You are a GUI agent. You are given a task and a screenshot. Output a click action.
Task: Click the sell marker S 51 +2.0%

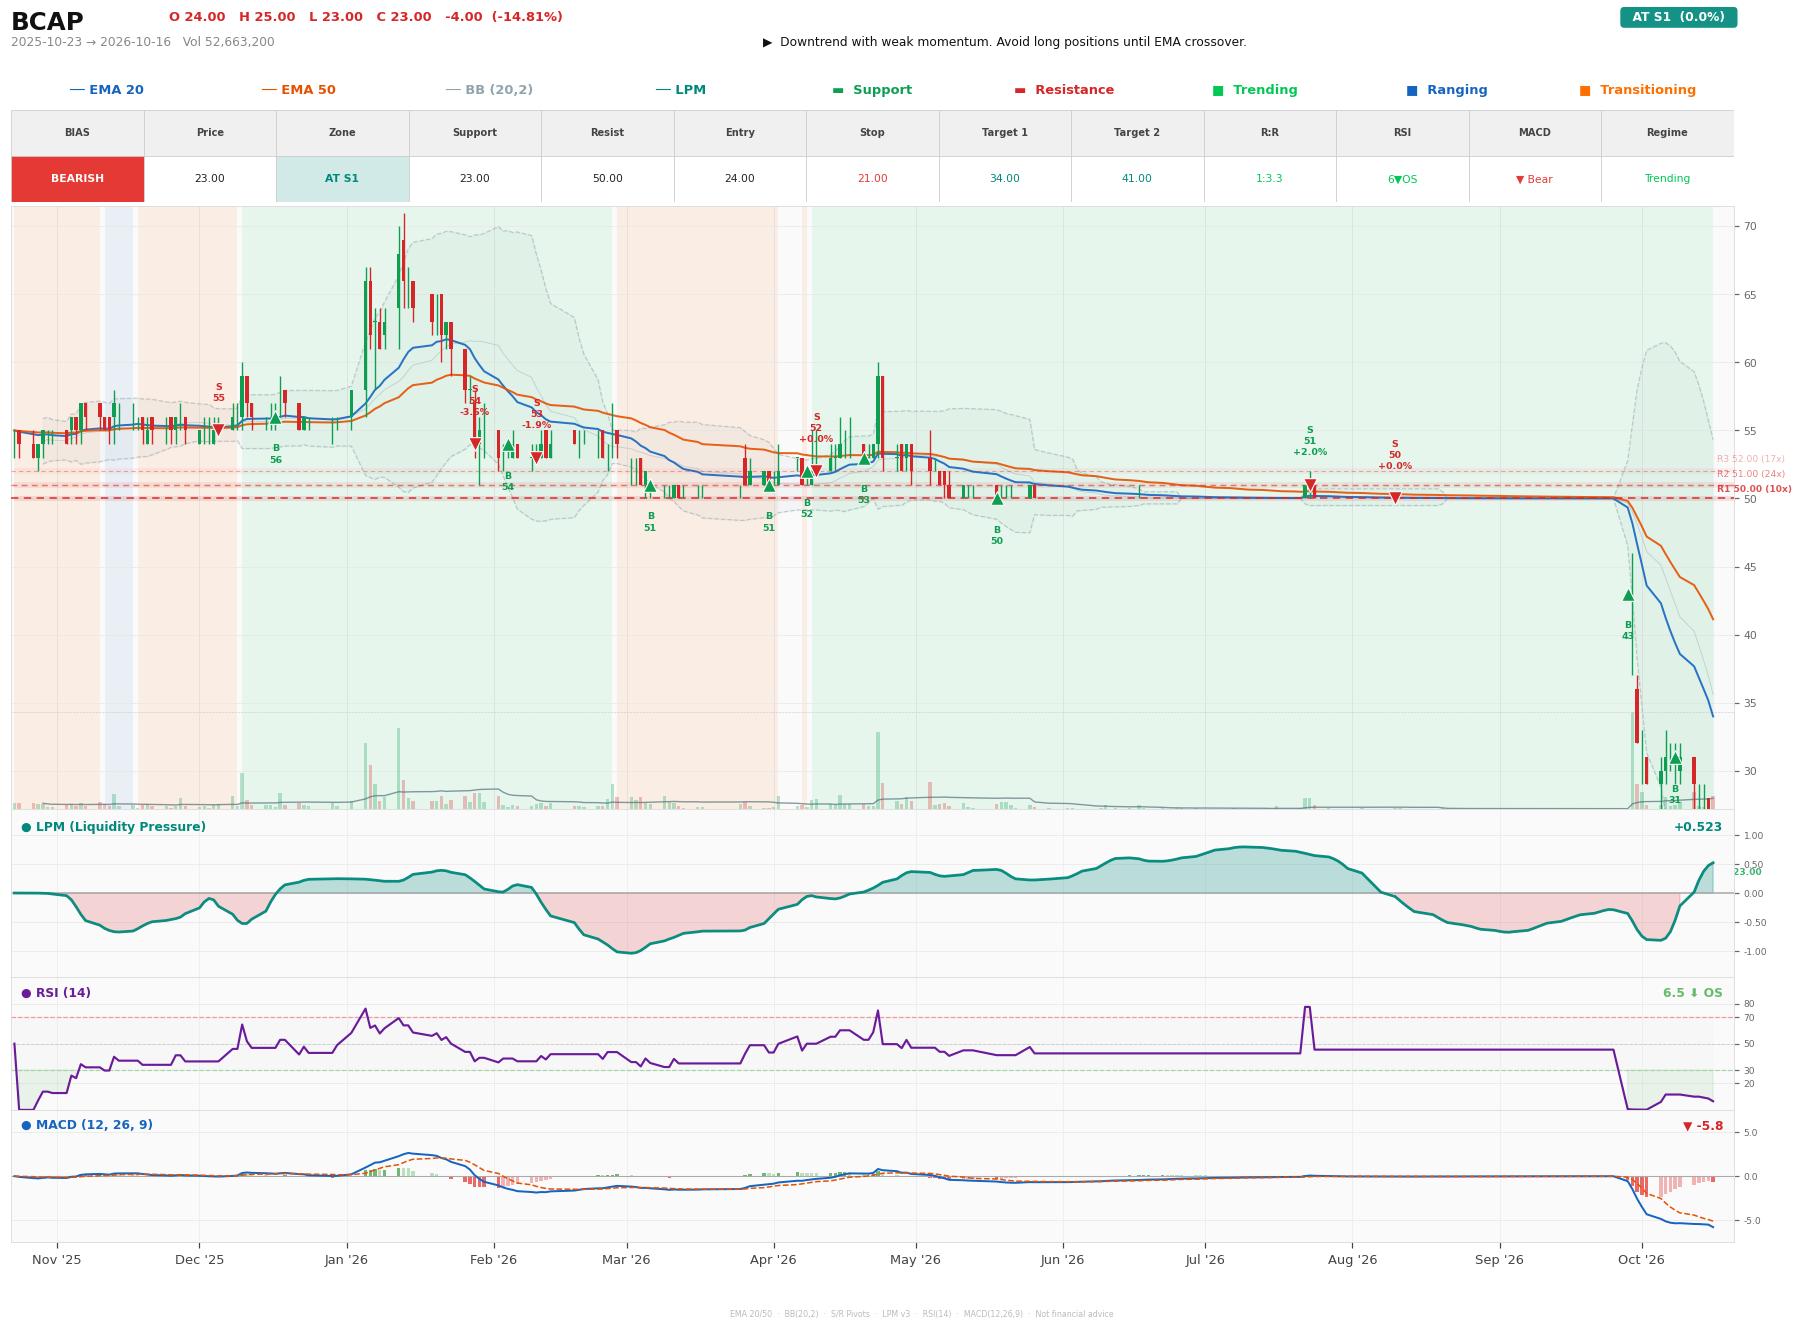pyautogui.click(x=1310, y=486)
